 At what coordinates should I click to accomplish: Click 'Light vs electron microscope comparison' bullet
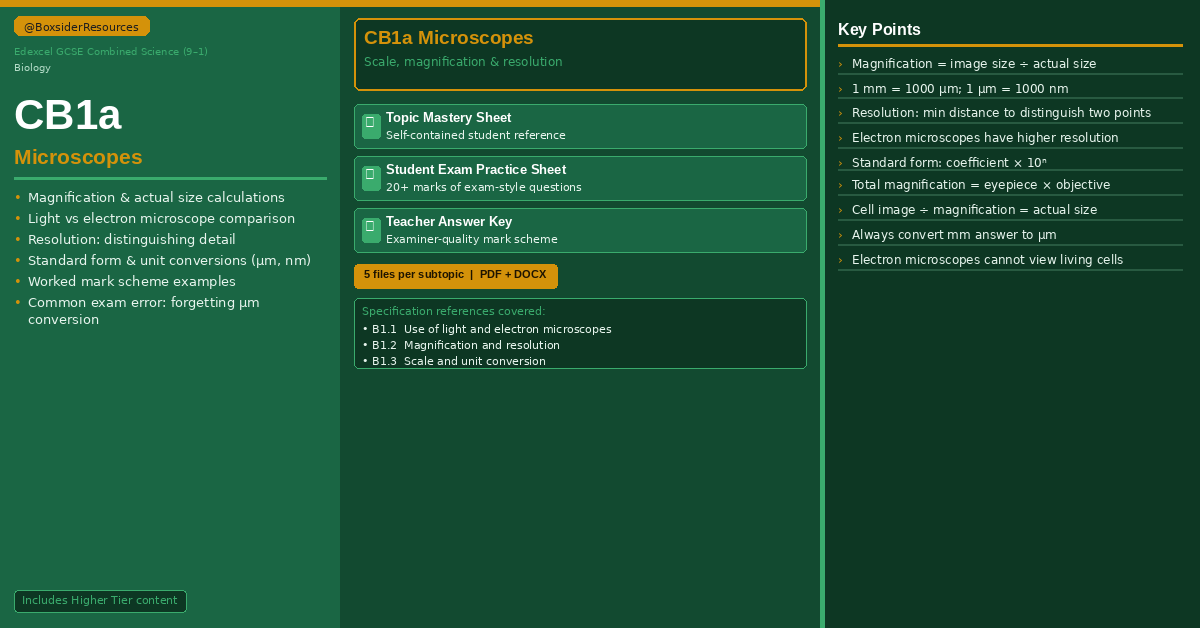pos(161,219)
